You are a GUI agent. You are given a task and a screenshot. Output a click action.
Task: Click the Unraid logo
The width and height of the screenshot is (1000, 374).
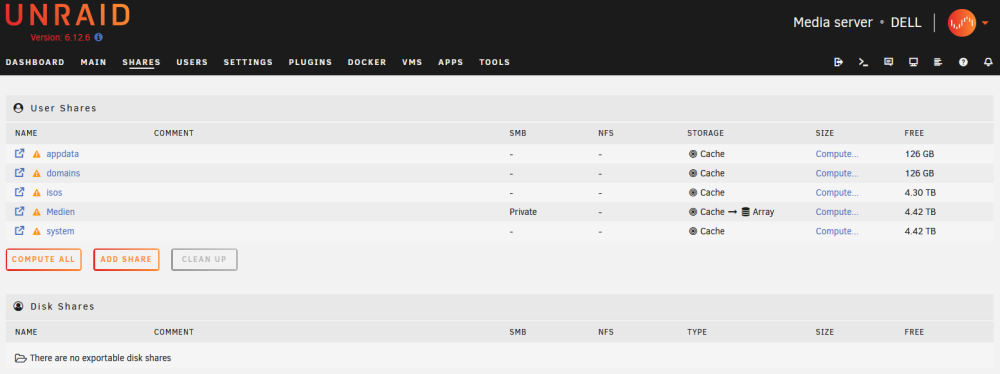tap(68, 15)
